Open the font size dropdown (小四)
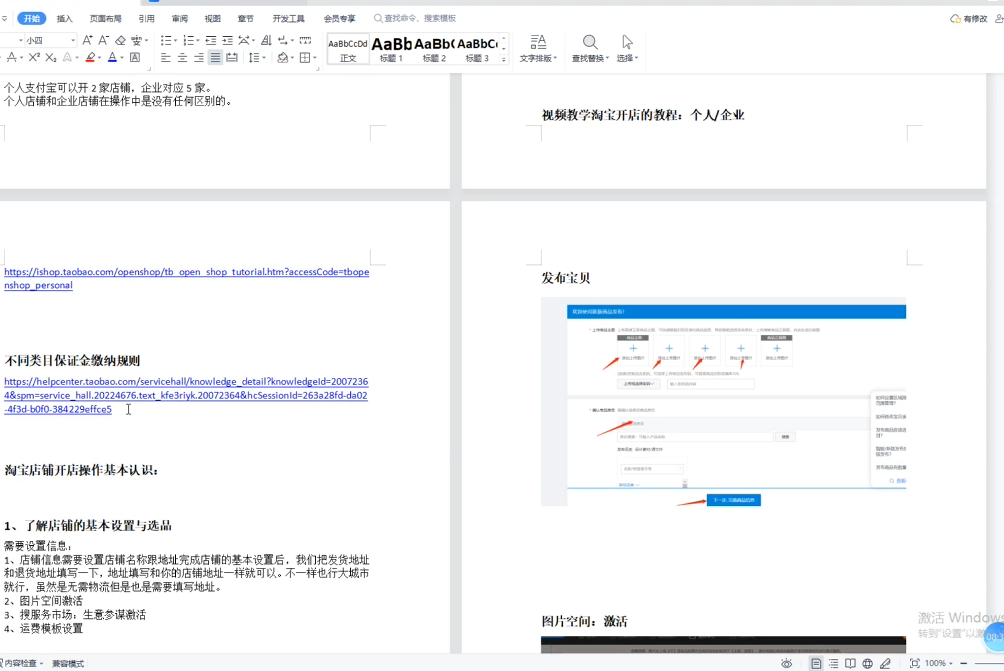Viewport: 1004px width, 671px height. (72, 40)
